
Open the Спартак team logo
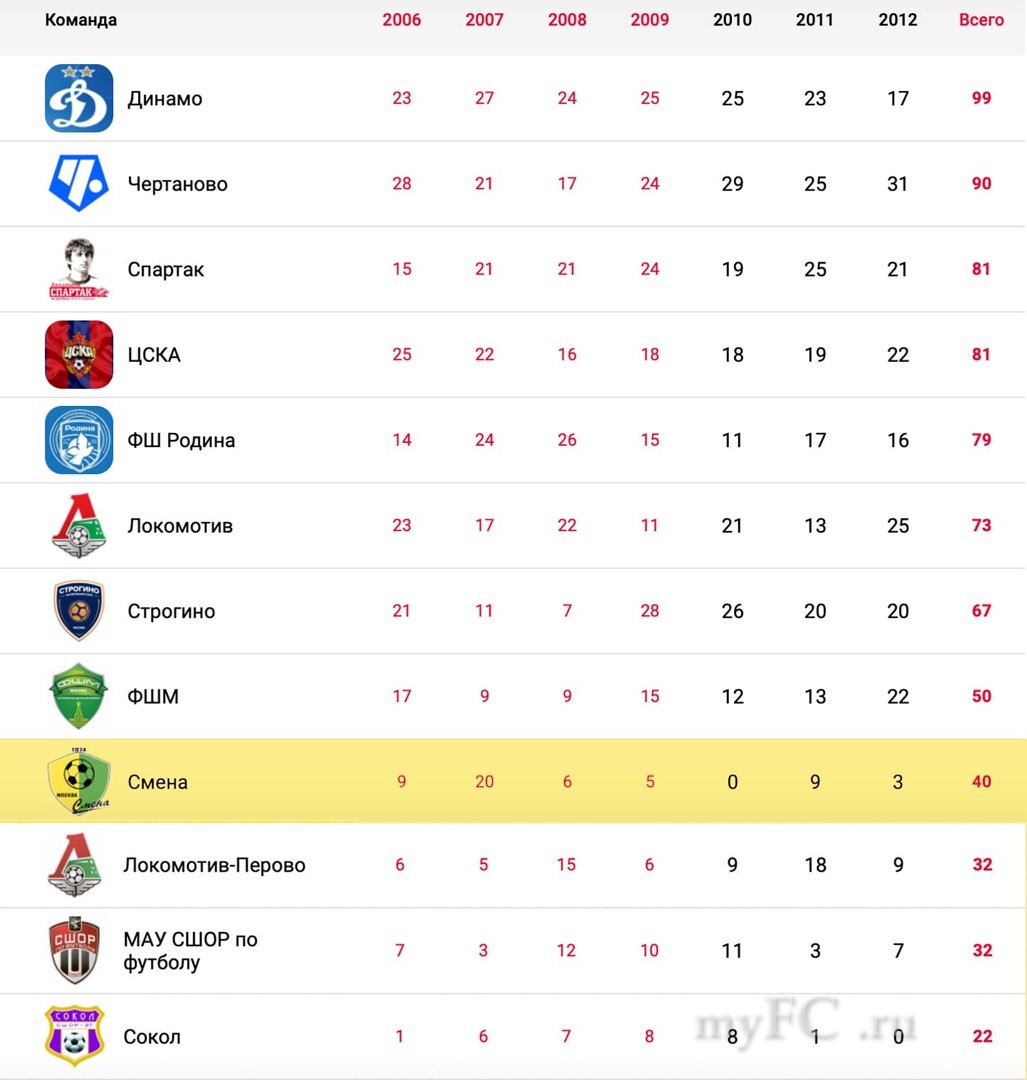pyautogui.click(x=79, y=269)
